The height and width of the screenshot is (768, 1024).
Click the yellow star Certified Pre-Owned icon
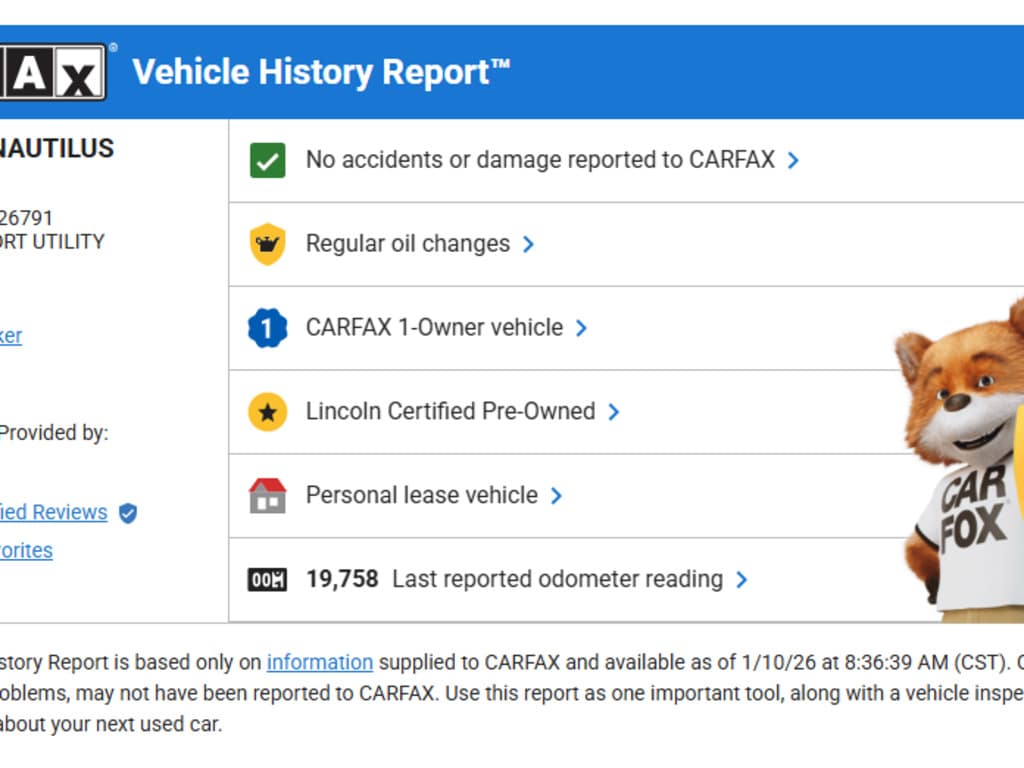point(267,412)
